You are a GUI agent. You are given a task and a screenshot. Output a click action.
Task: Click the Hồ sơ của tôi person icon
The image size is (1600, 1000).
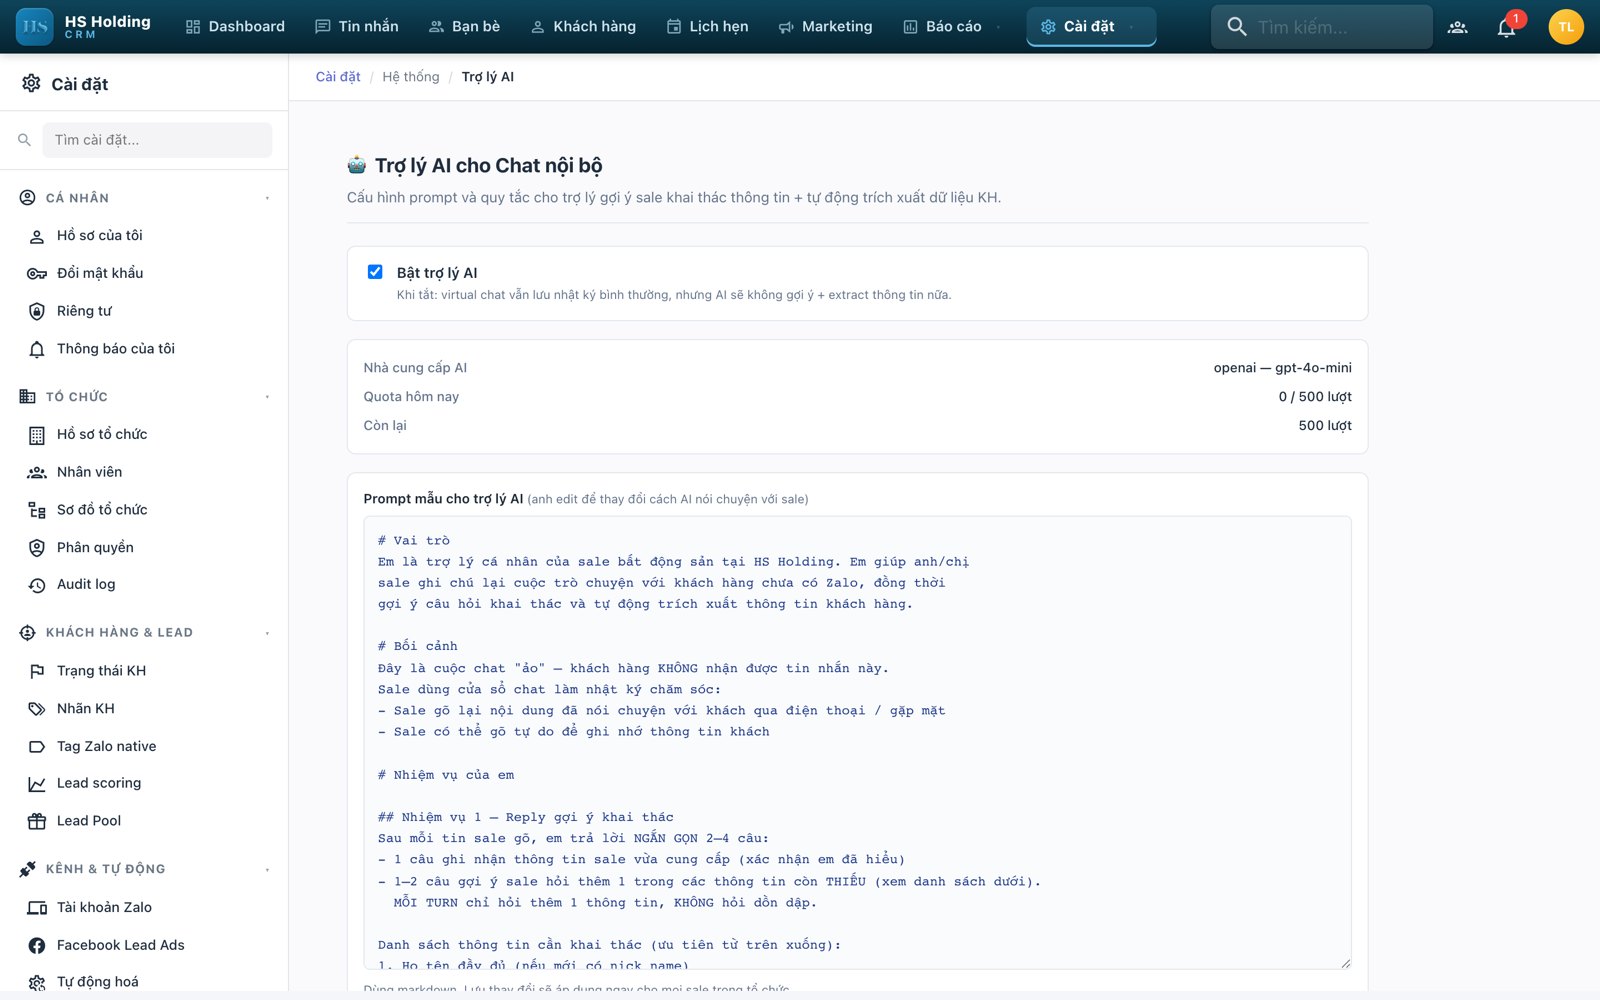click(x=37, y=236)
